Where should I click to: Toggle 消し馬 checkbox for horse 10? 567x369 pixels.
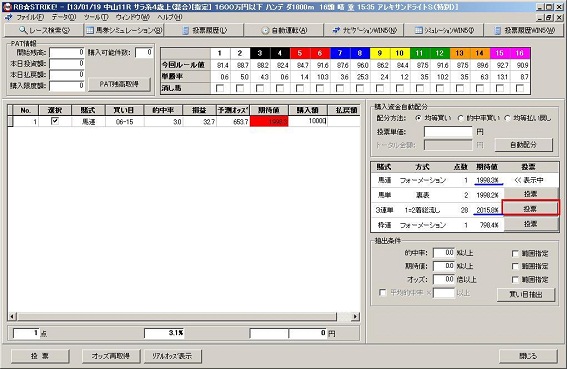pyautogui.click(x=400, y=88)
